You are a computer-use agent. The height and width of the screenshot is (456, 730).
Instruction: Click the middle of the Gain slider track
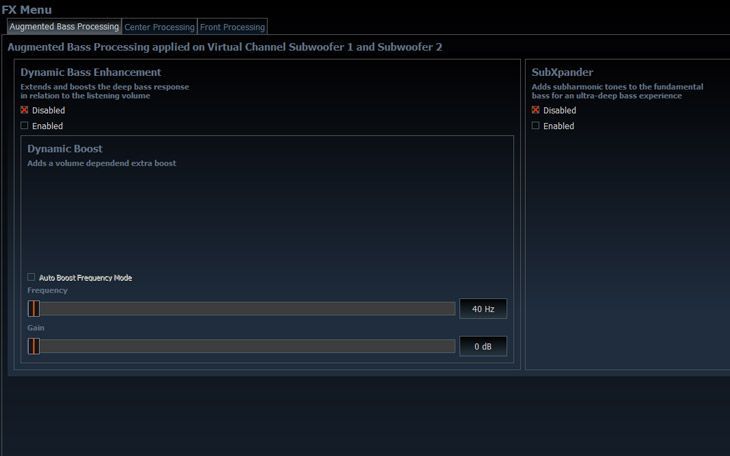click(x=241, y=346)
